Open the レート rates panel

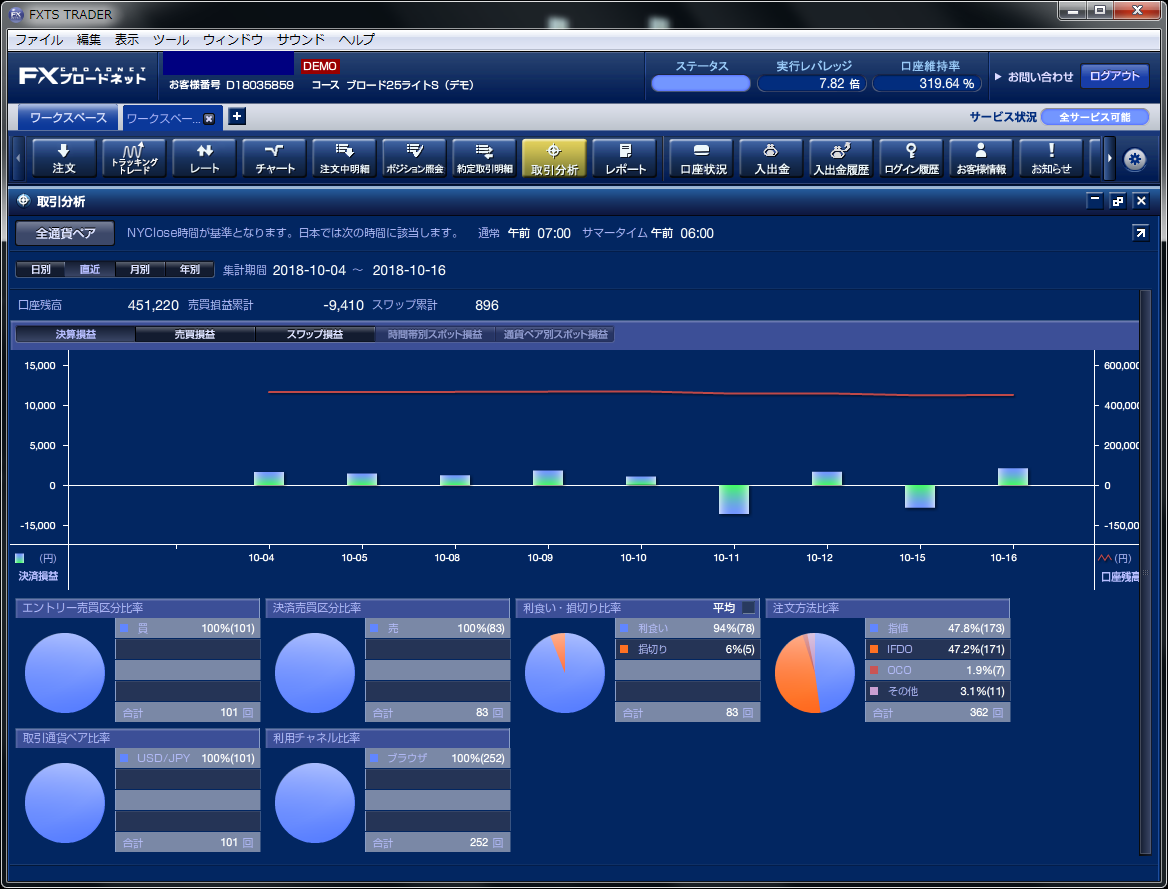pyautogui.click(x=204, y=158)
